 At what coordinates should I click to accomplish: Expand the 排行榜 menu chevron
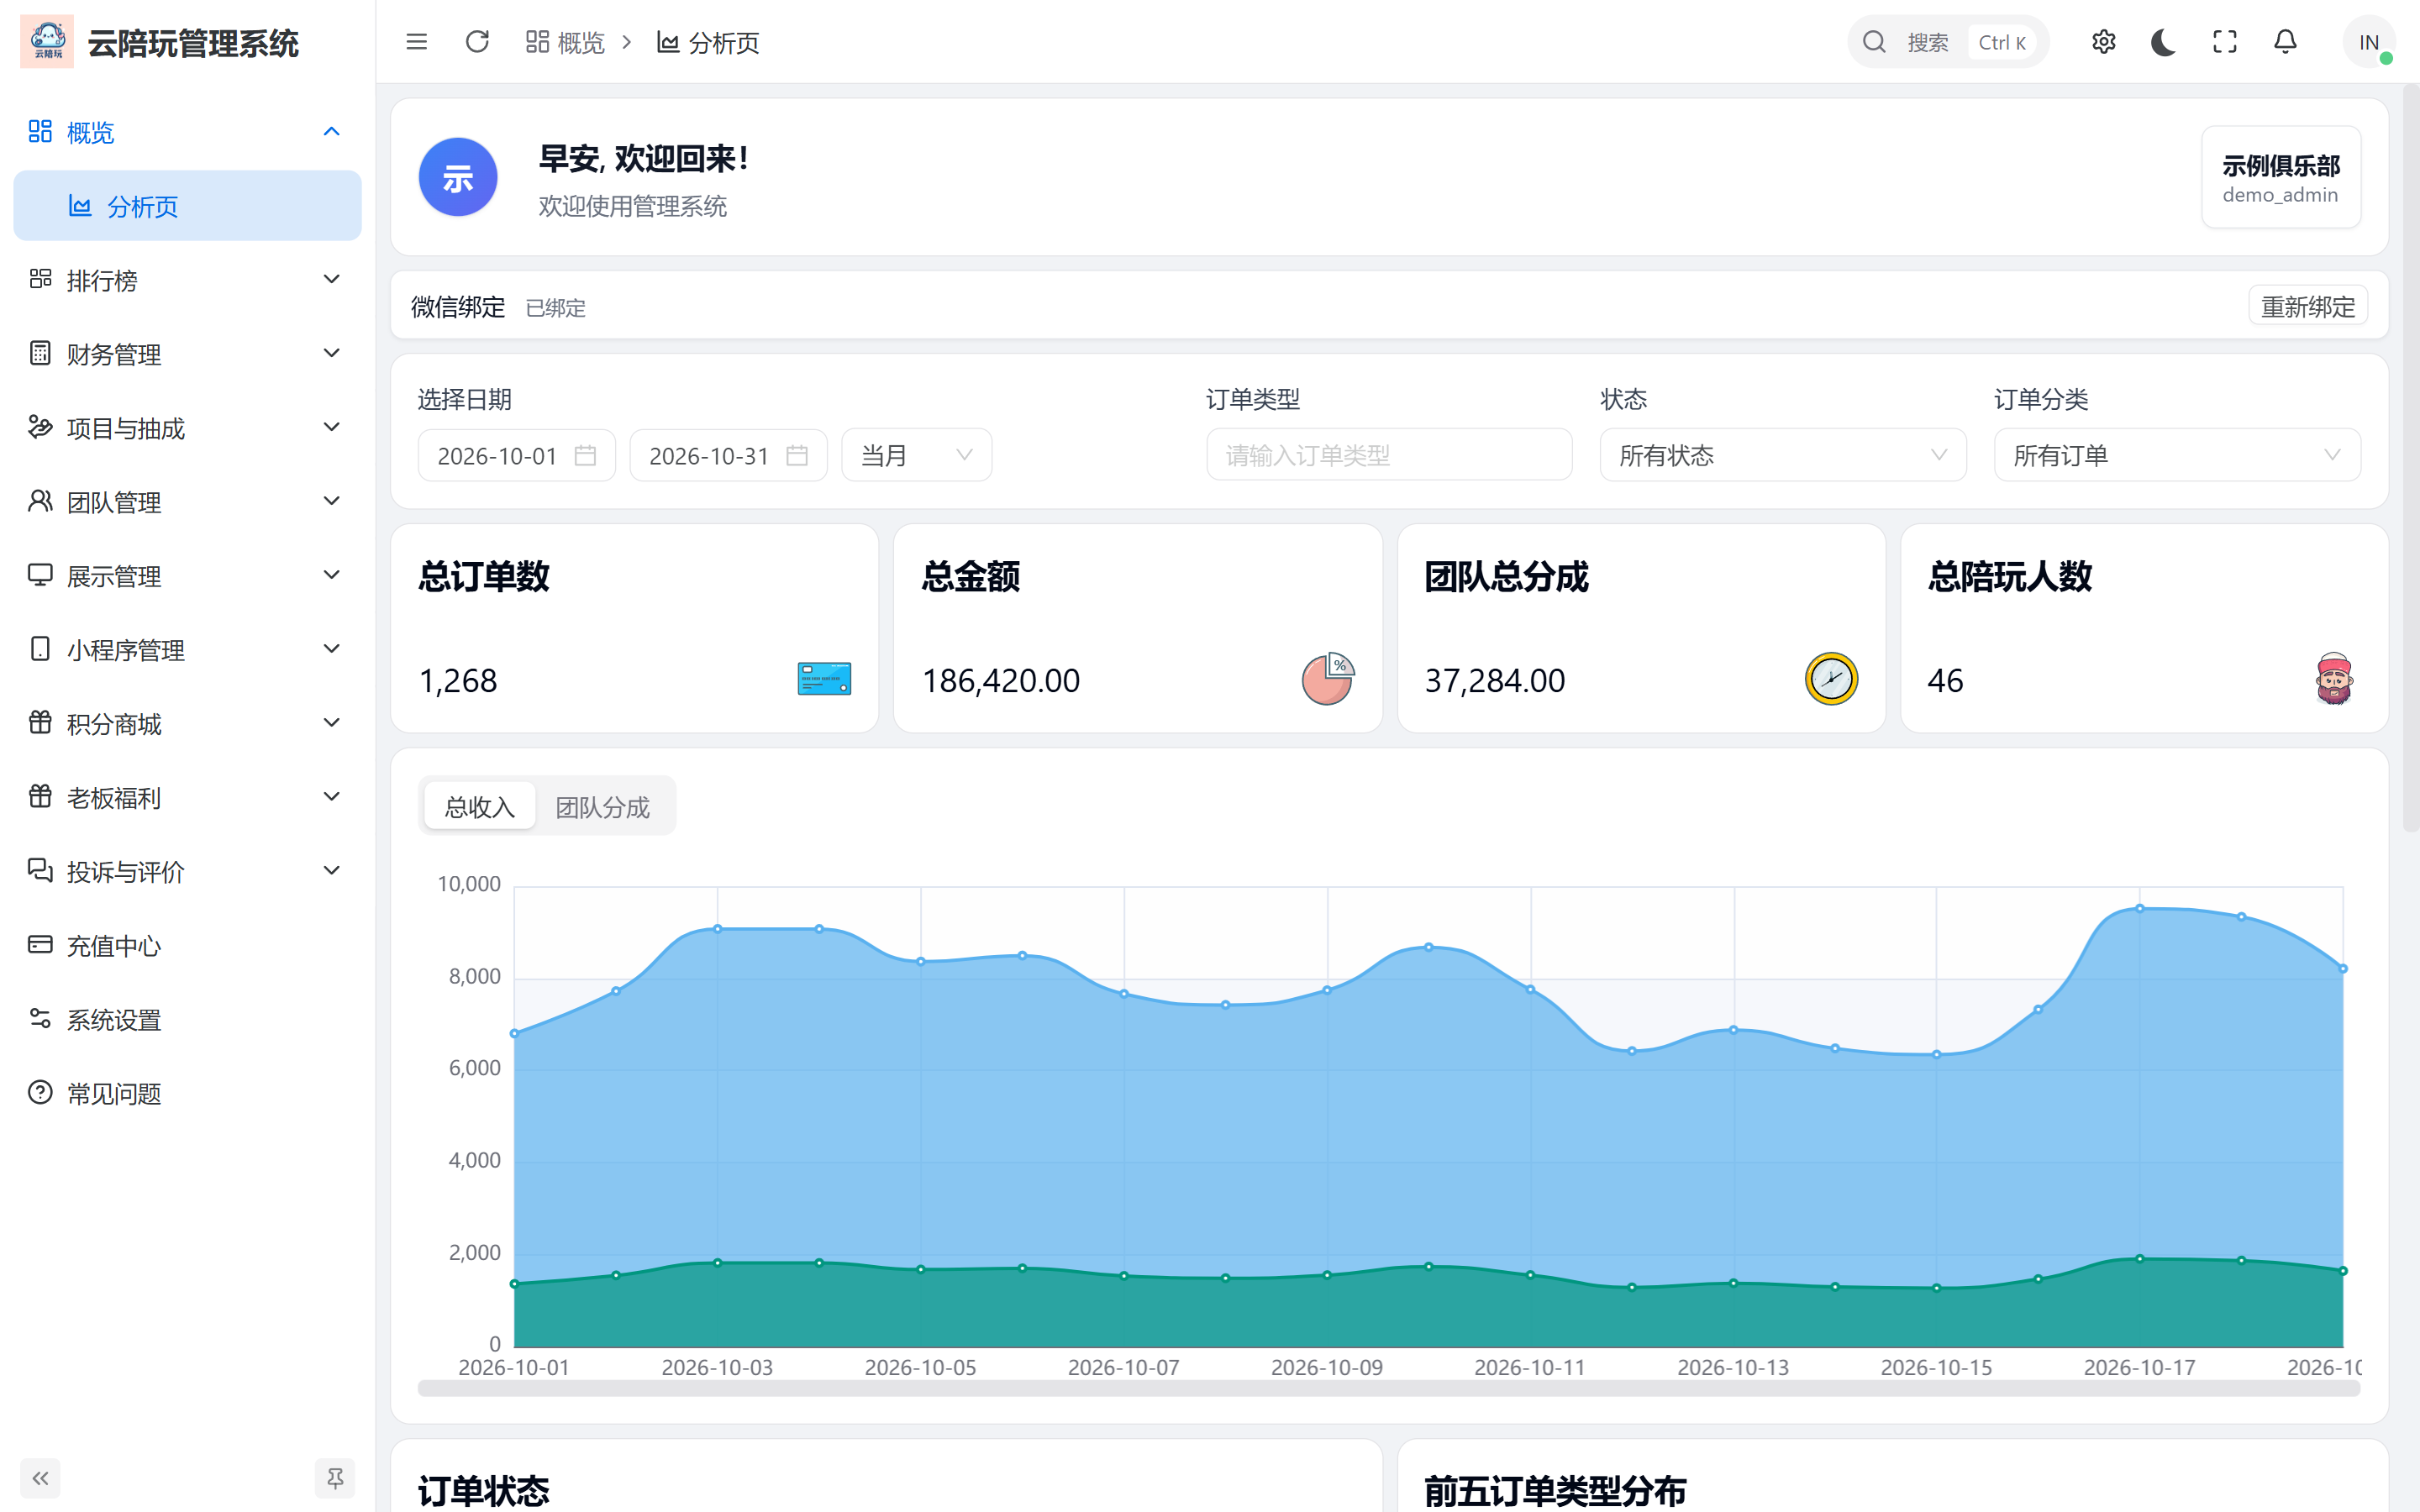point(332,279)
